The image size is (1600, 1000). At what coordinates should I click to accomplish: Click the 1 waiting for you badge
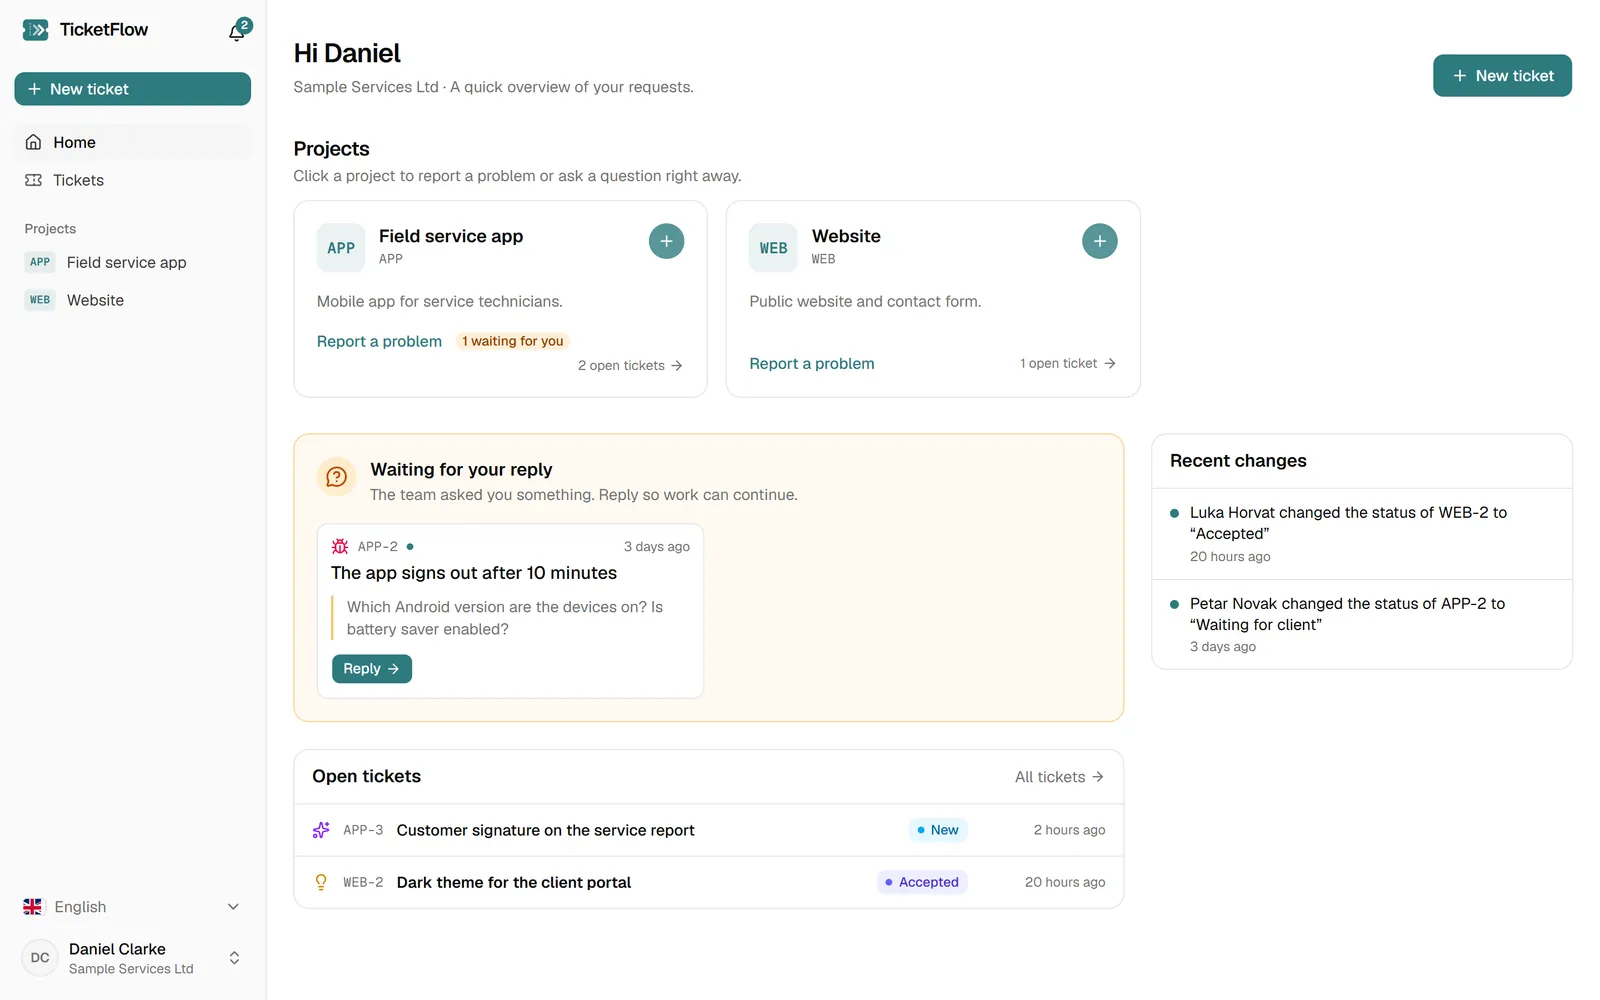point(513,341)
